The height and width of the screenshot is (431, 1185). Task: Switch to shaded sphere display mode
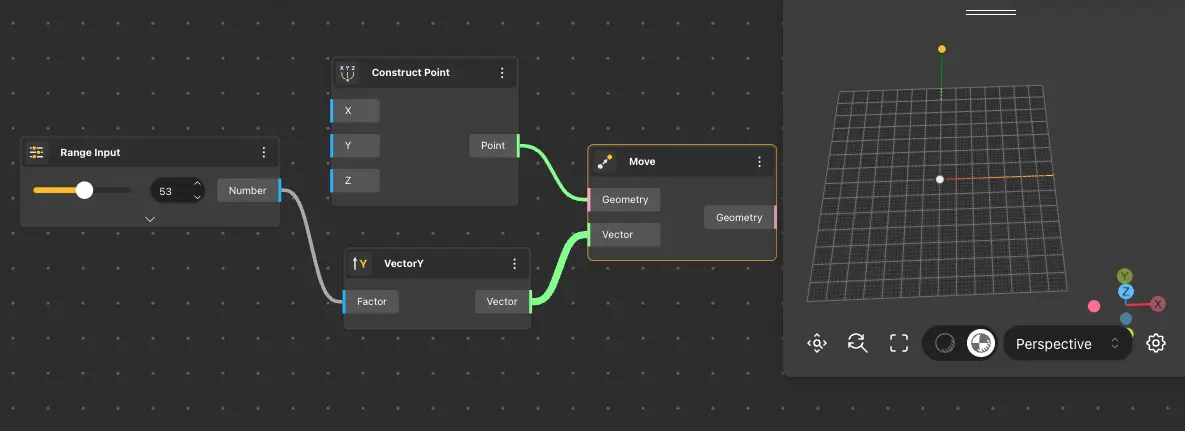944,343
